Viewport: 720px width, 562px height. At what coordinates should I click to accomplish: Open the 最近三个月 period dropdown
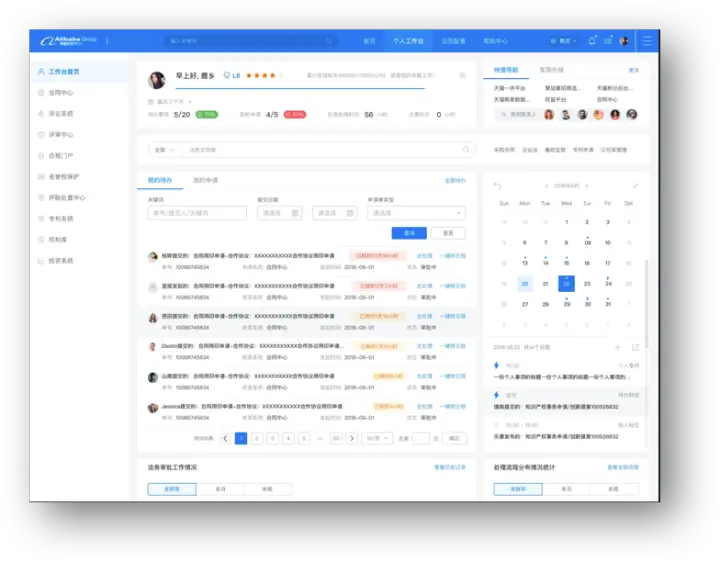click(x=170, y=101)
